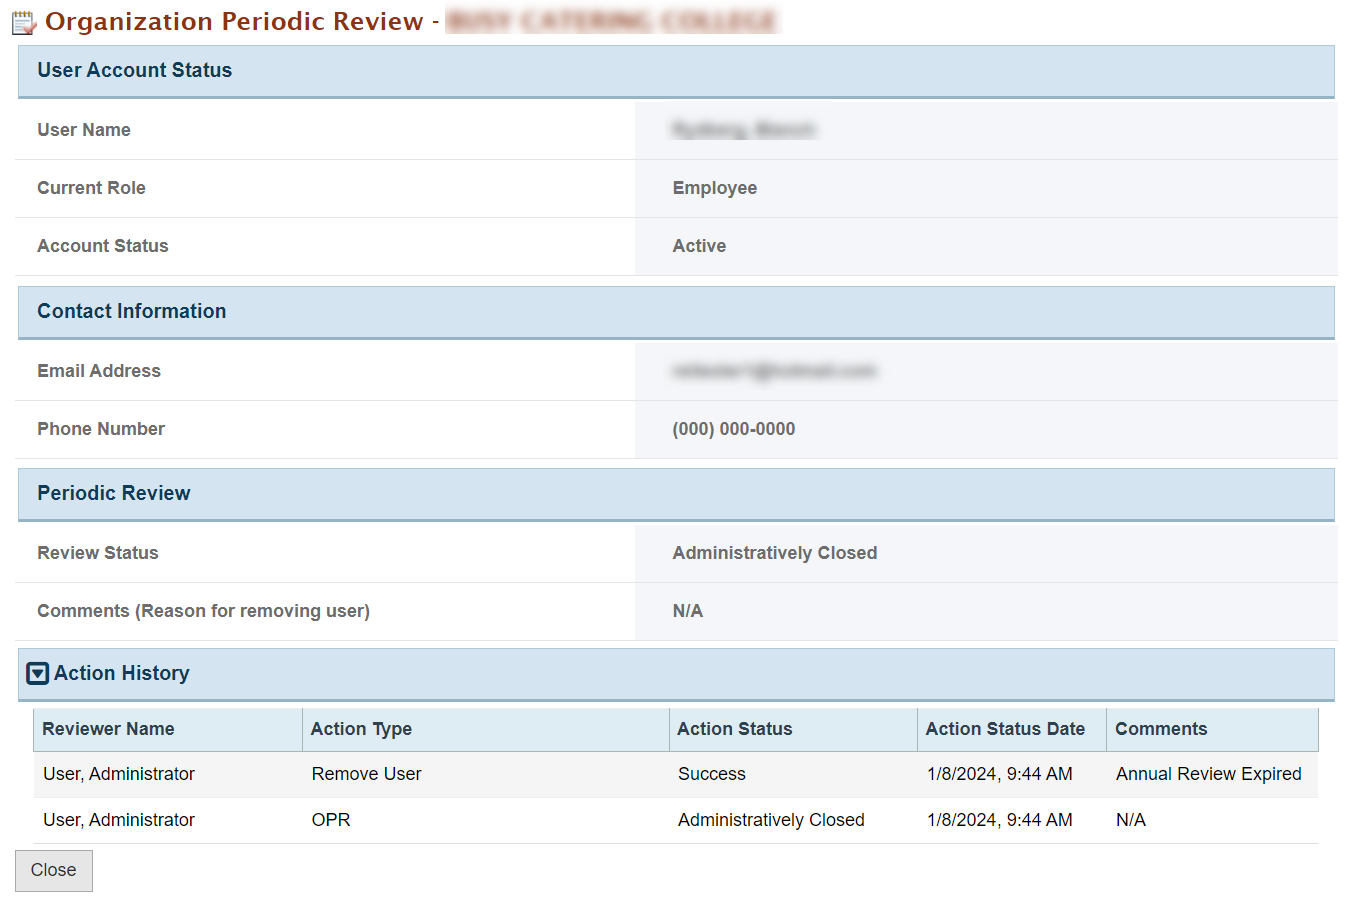Click the phone number (000) 000-0000
Image resolution: width=1348 pixels, height=898 pixels.
click(x=734, y=429)
